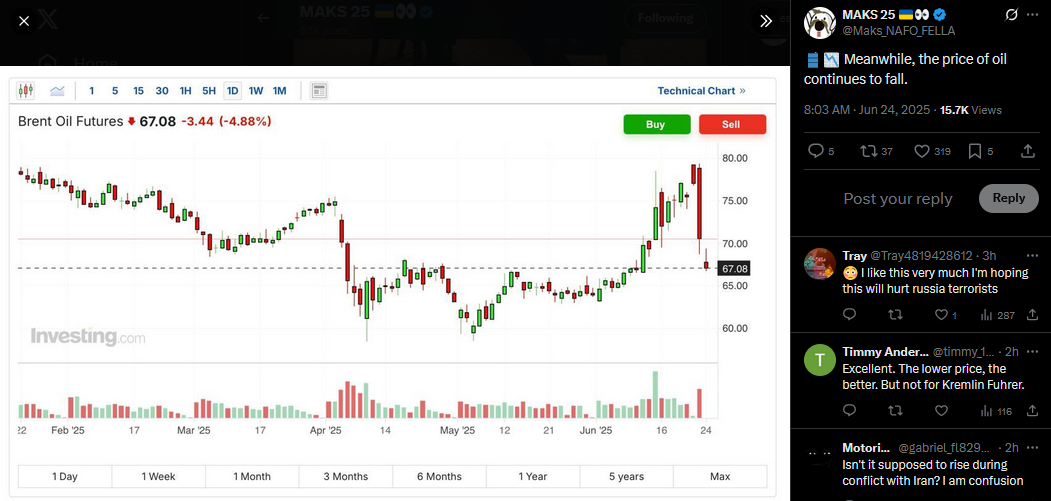Open Tray's profile avatar
This screenshot has width=1051, height=501.
click(818, 262)
